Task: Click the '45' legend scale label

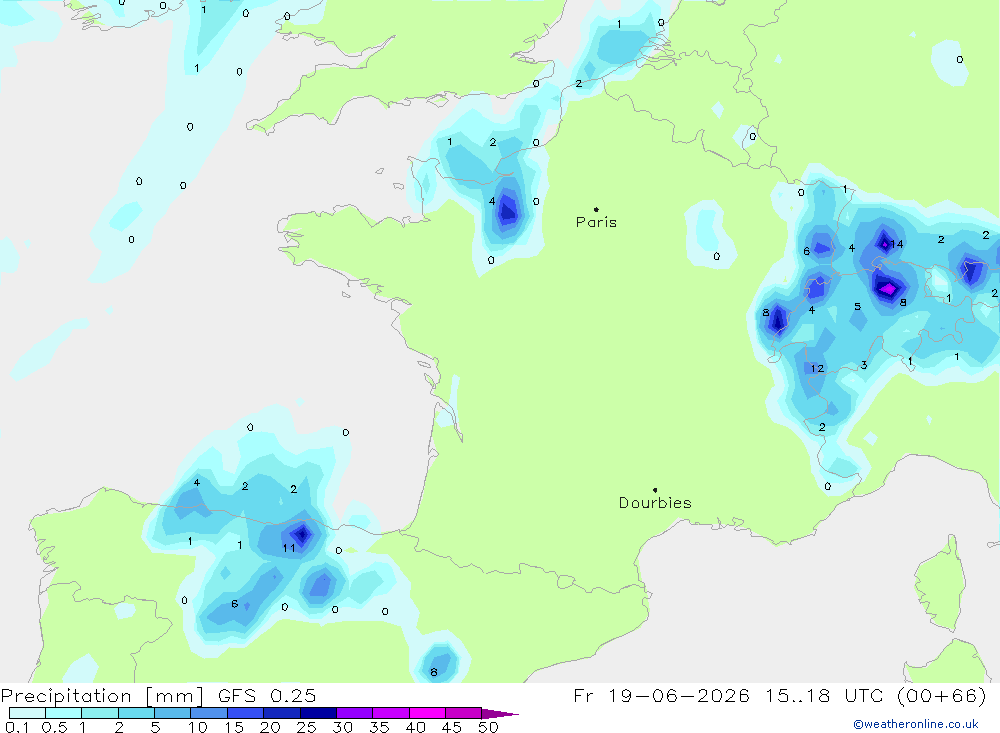Action: tap(452, 727)
